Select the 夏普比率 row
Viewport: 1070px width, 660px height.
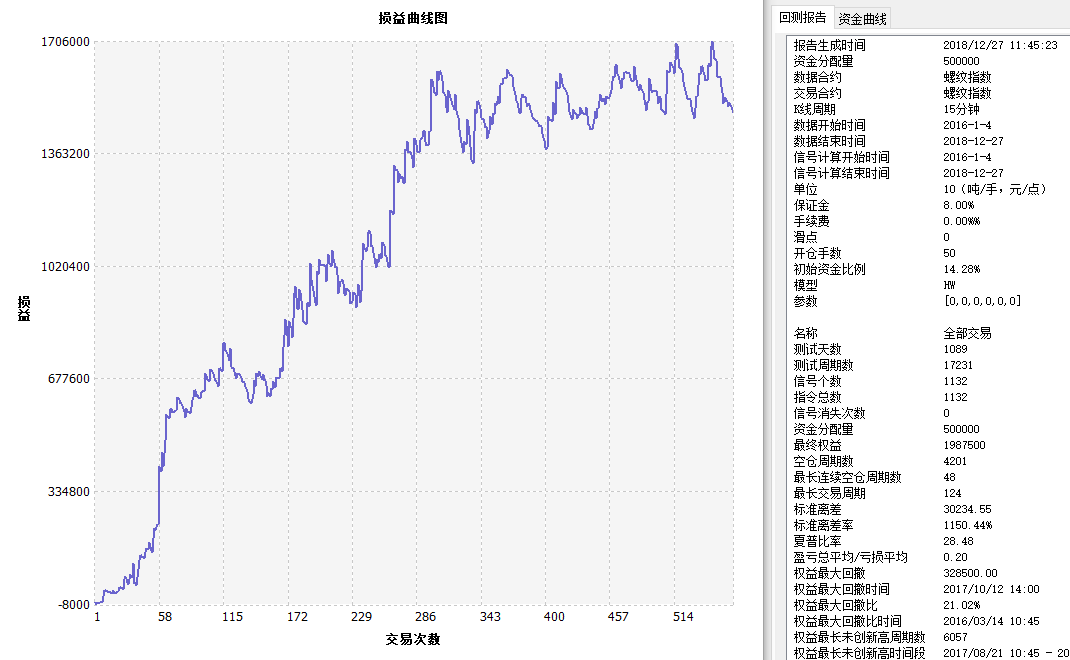coord(817,541)
